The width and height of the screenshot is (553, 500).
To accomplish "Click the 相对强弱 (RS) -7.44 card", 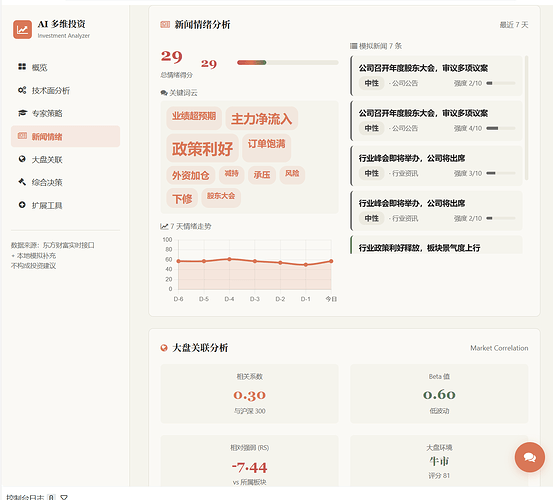I will 249,461.
